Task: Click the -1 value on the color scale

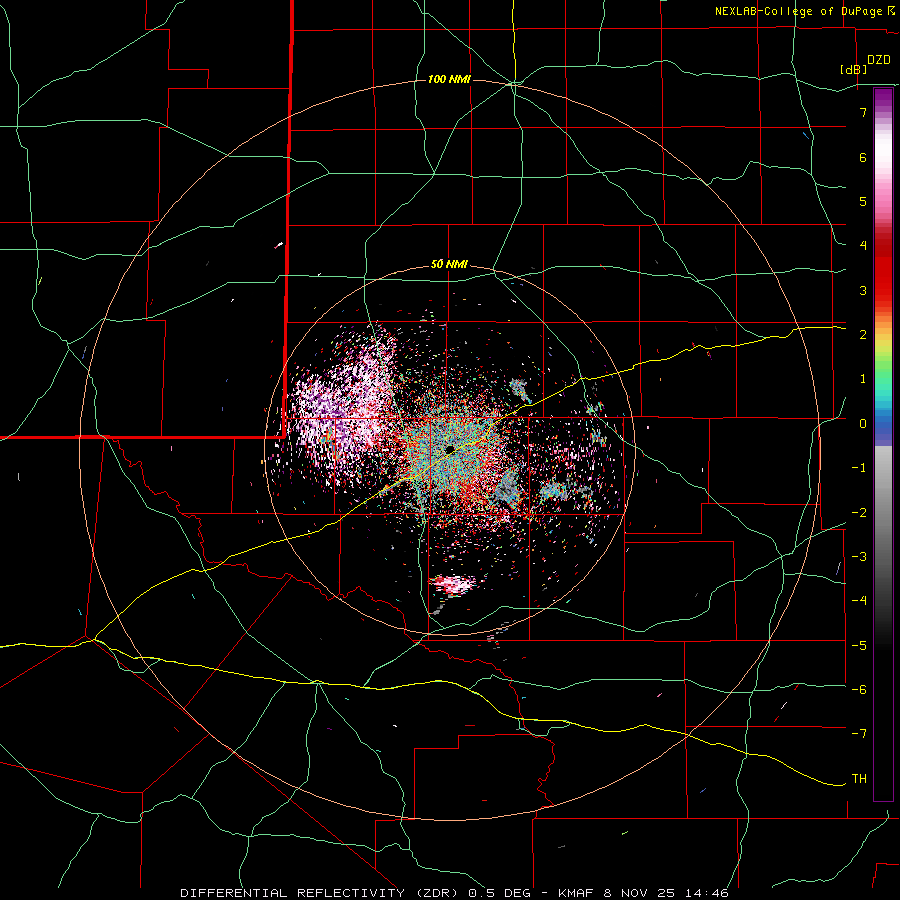Action: coord(859,468)
